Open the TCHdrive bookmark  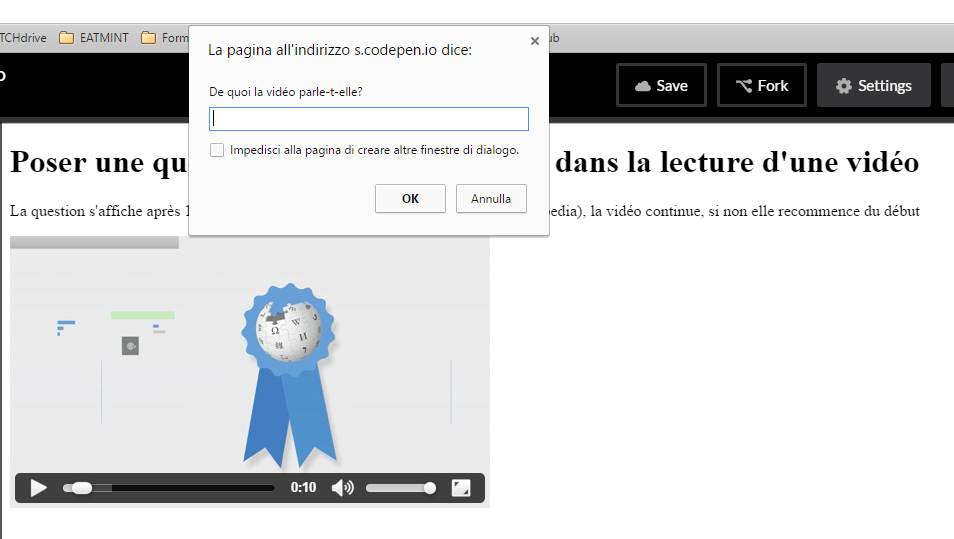pos(23,38)
